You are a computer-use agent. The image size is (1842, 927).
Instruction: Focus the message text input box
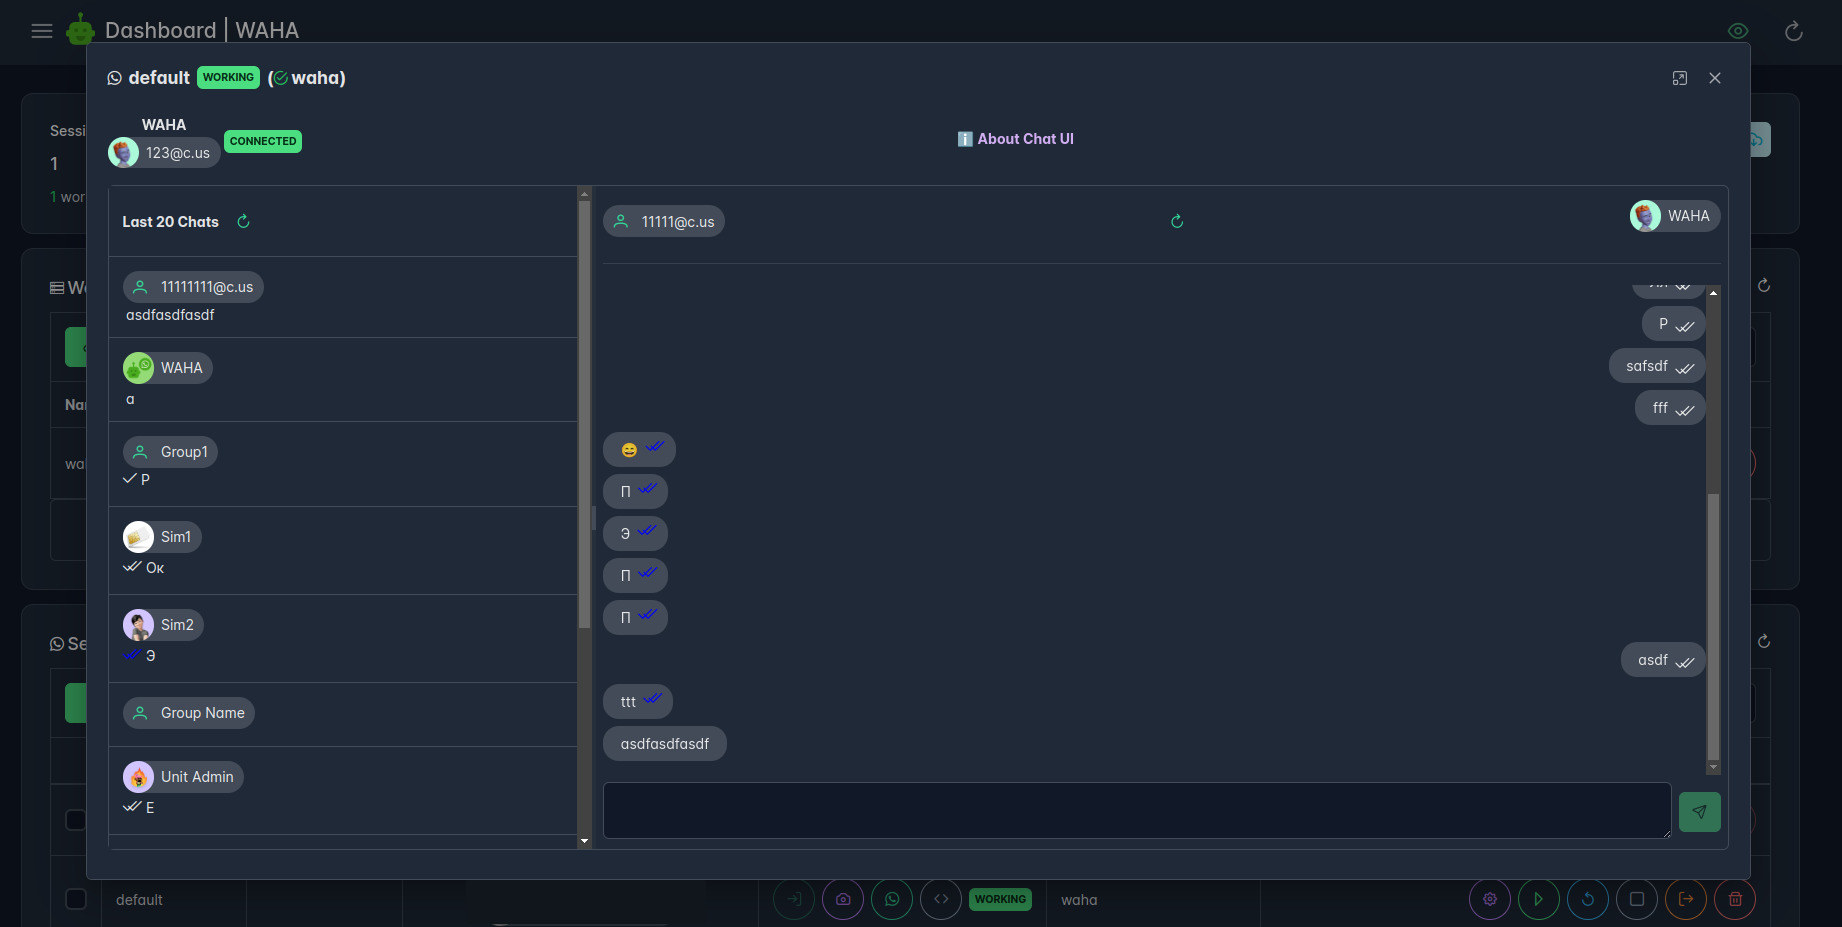point(1137,810)
